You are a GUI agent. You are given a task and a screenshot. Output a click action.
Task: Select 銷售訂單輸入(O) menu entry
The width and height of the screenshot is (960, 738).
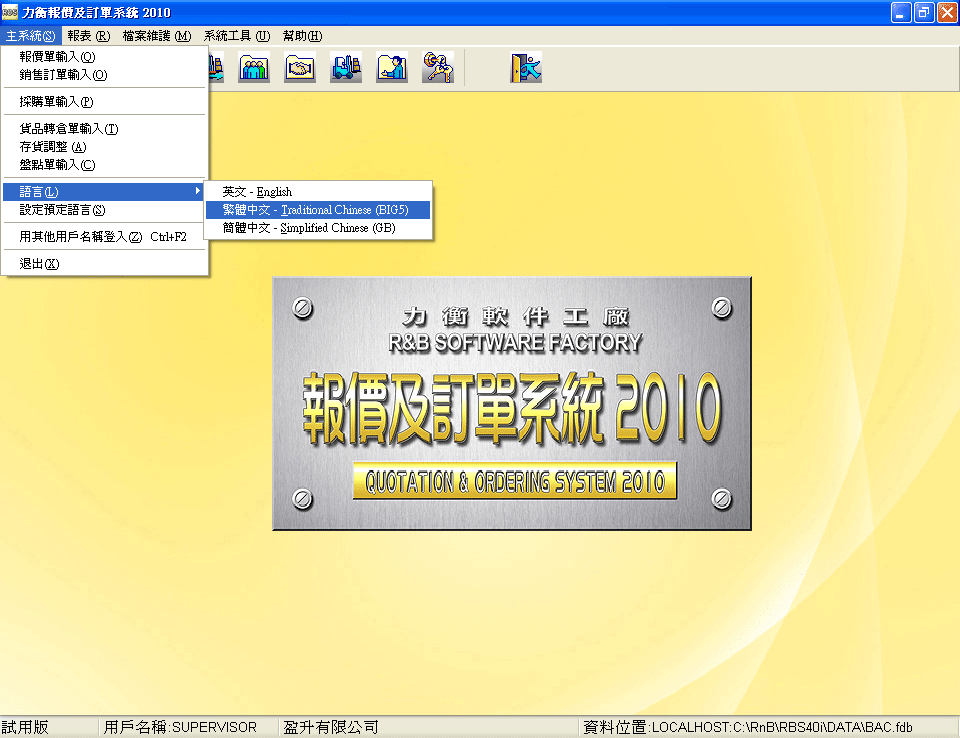coord(105,75)
